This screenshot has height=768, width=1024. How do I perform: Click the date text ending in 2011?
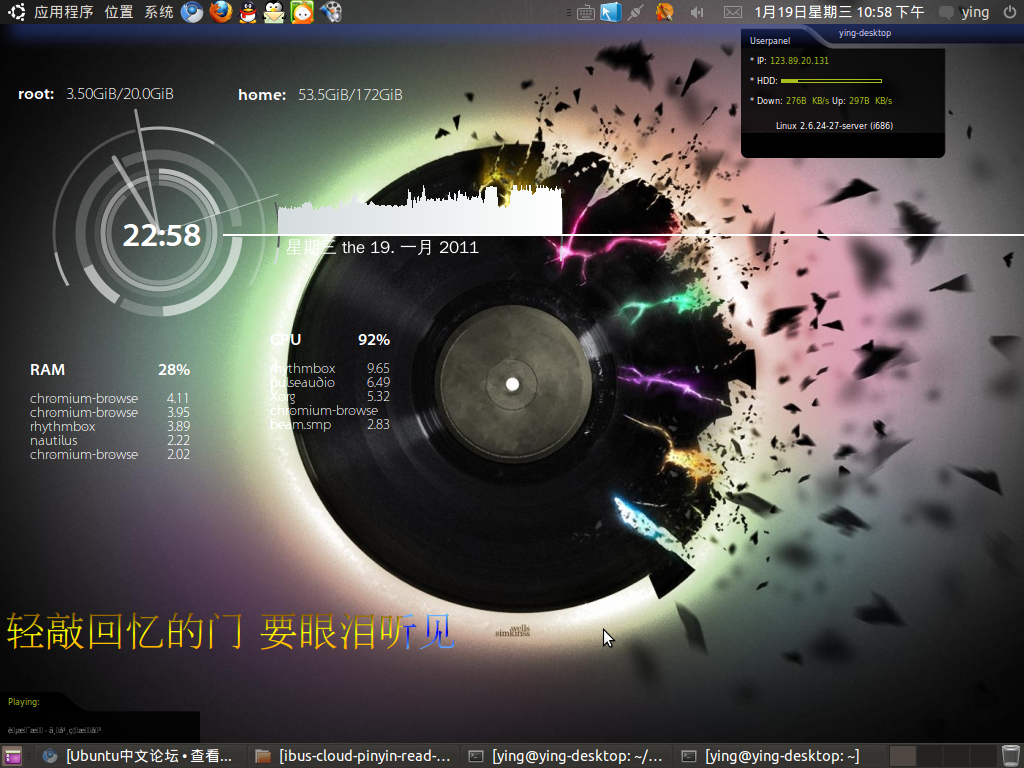click(382, 248)
